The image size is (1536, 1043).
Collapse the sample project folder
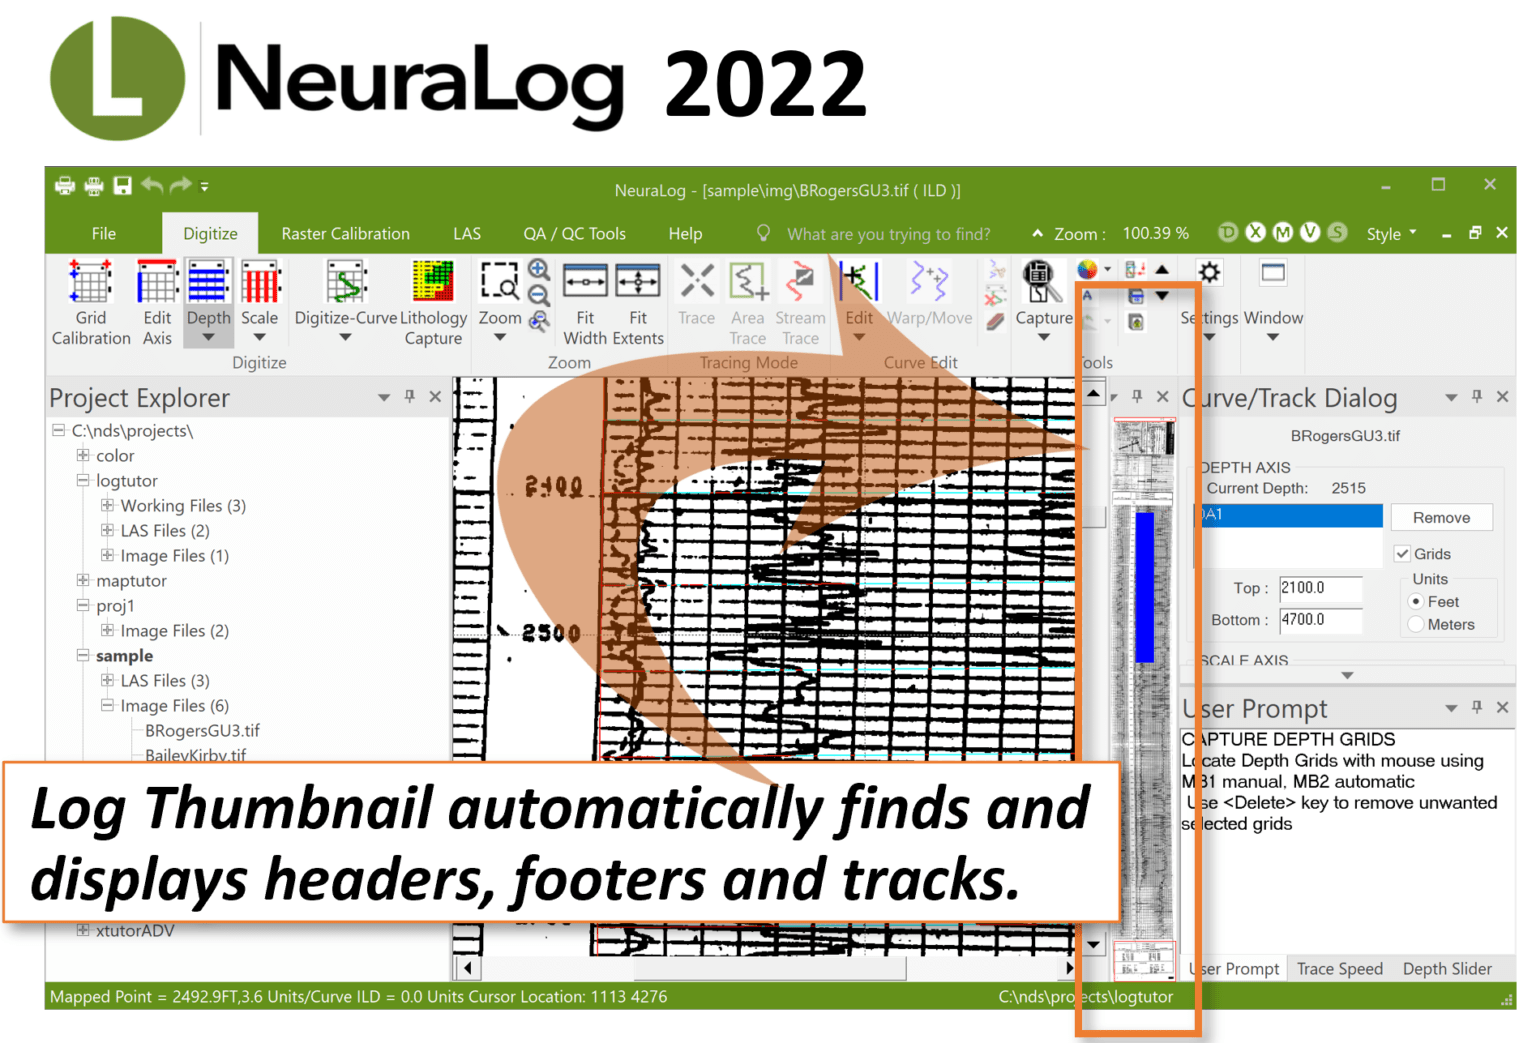pos(83,655)
